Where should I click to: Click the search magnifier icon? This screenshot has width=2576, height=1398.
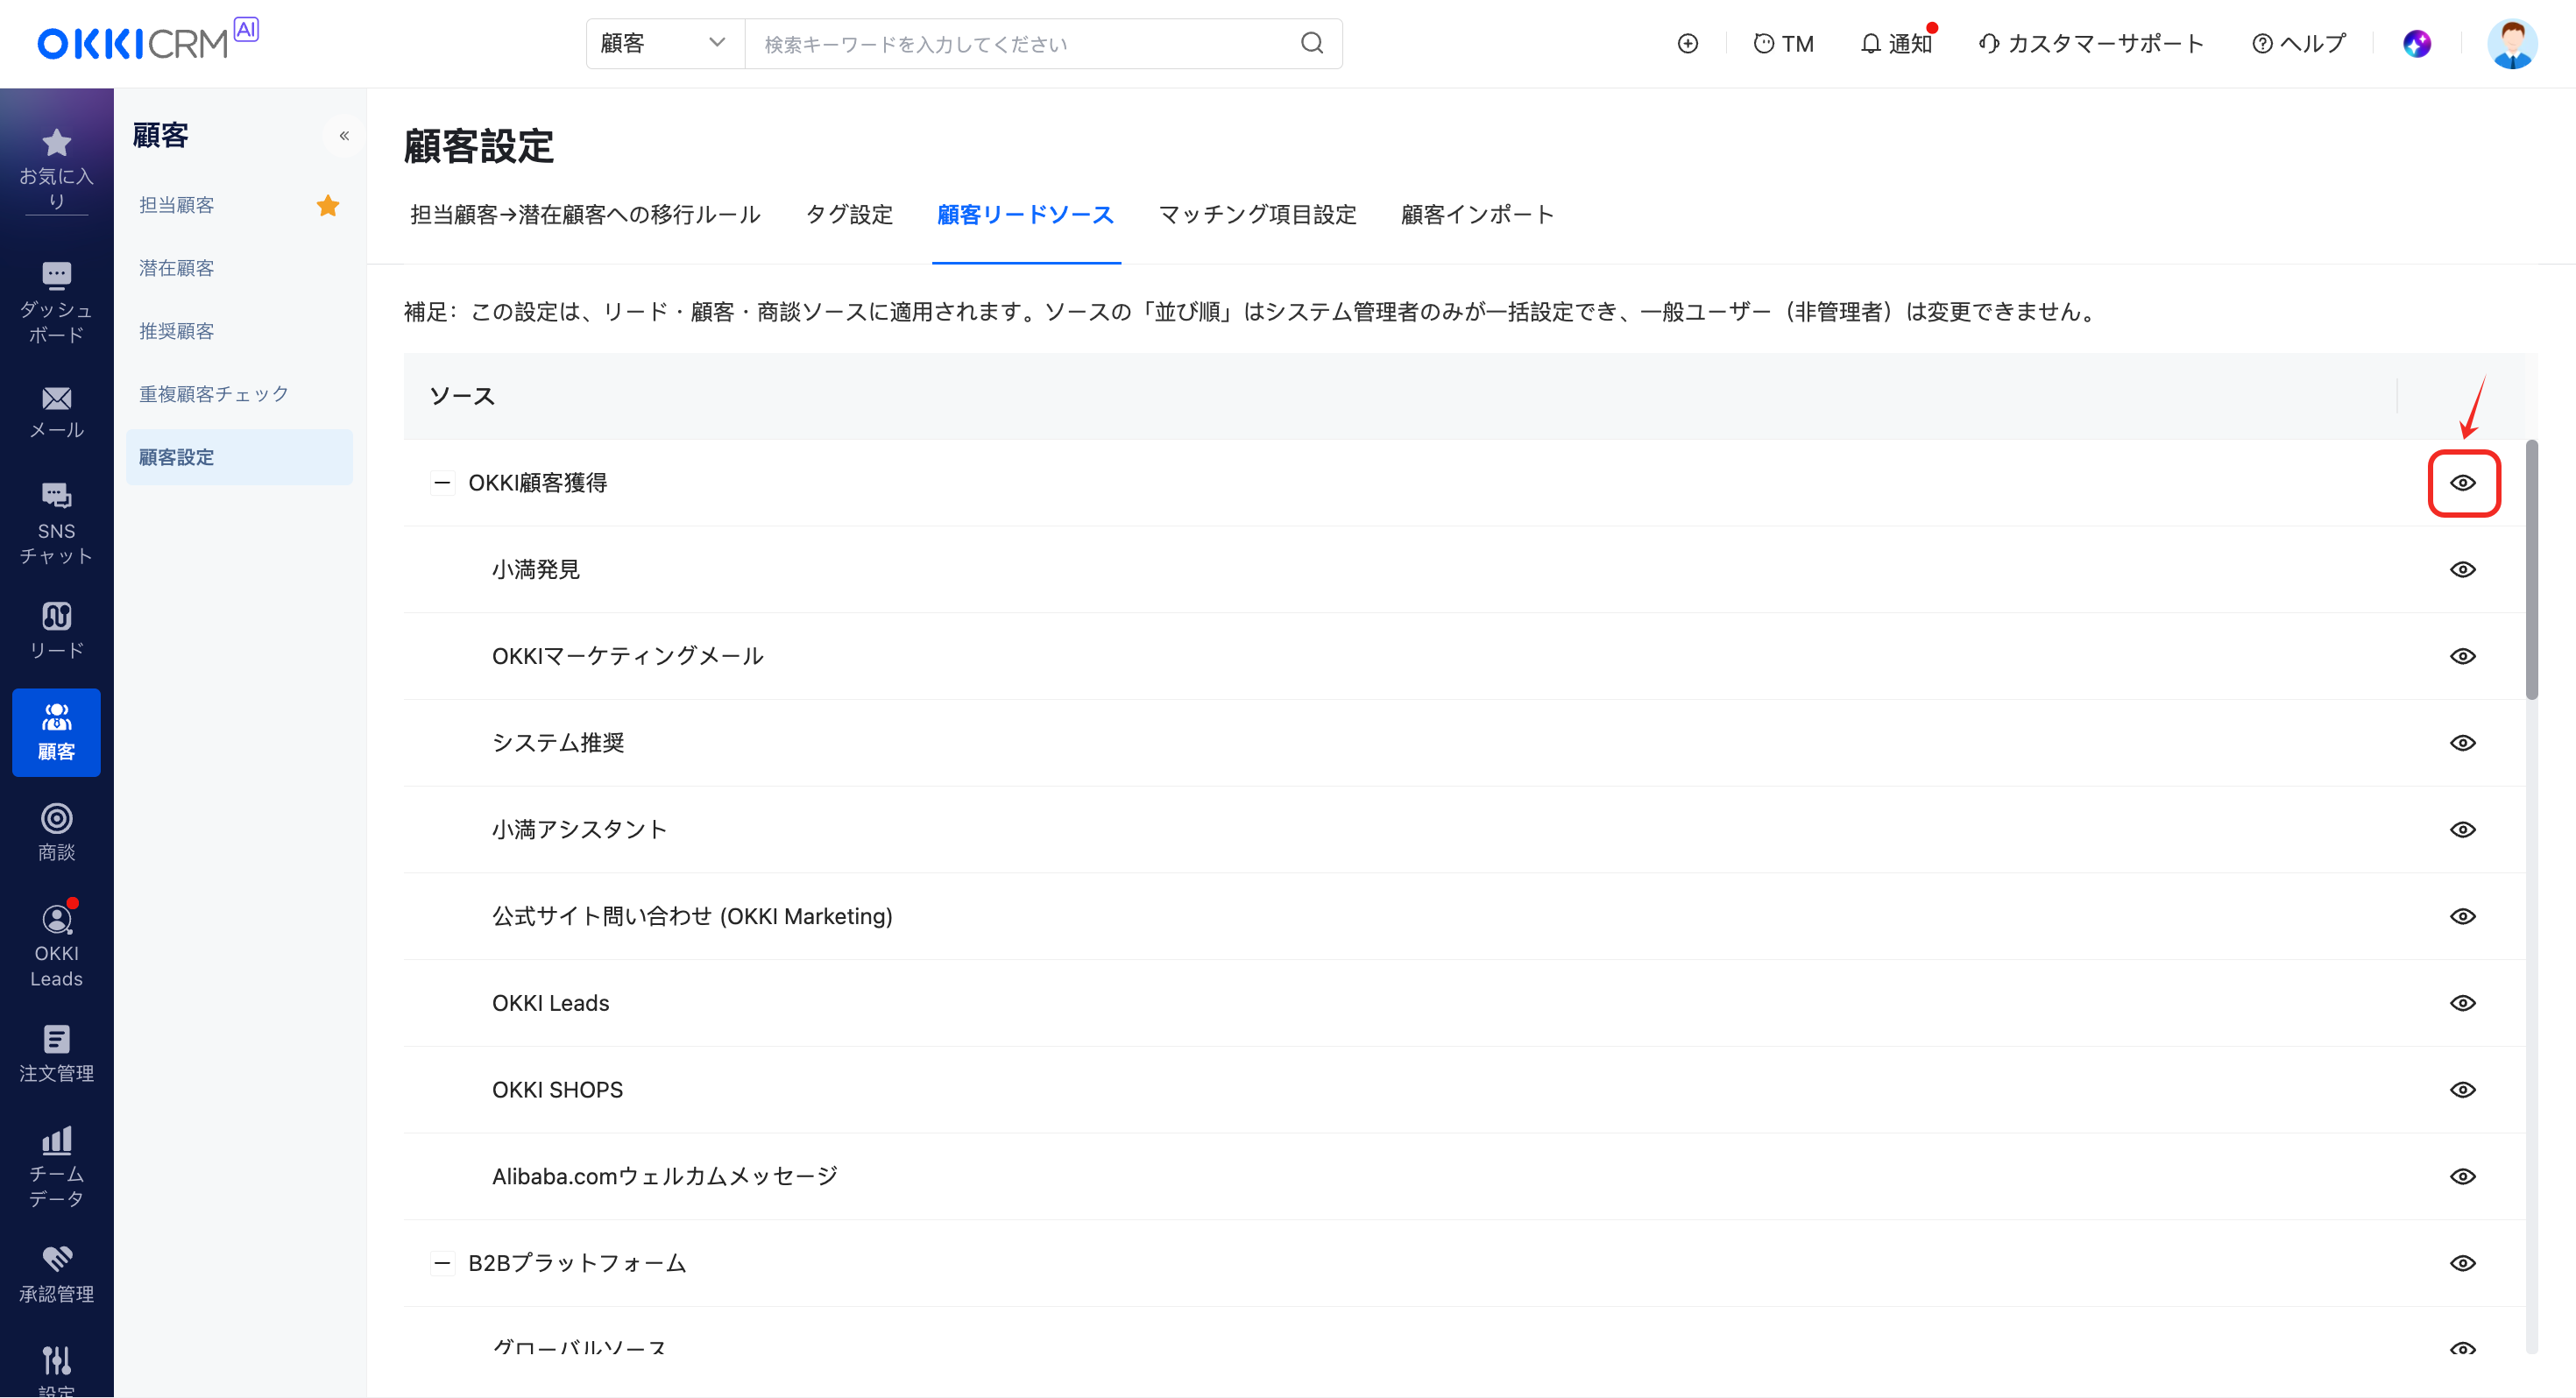[x=1312, y=43]
